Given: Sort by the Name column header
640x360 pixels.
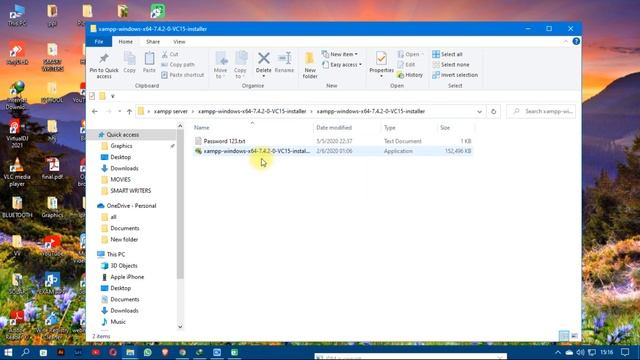Looking at the screenshot, I should (x=252, y=128).
